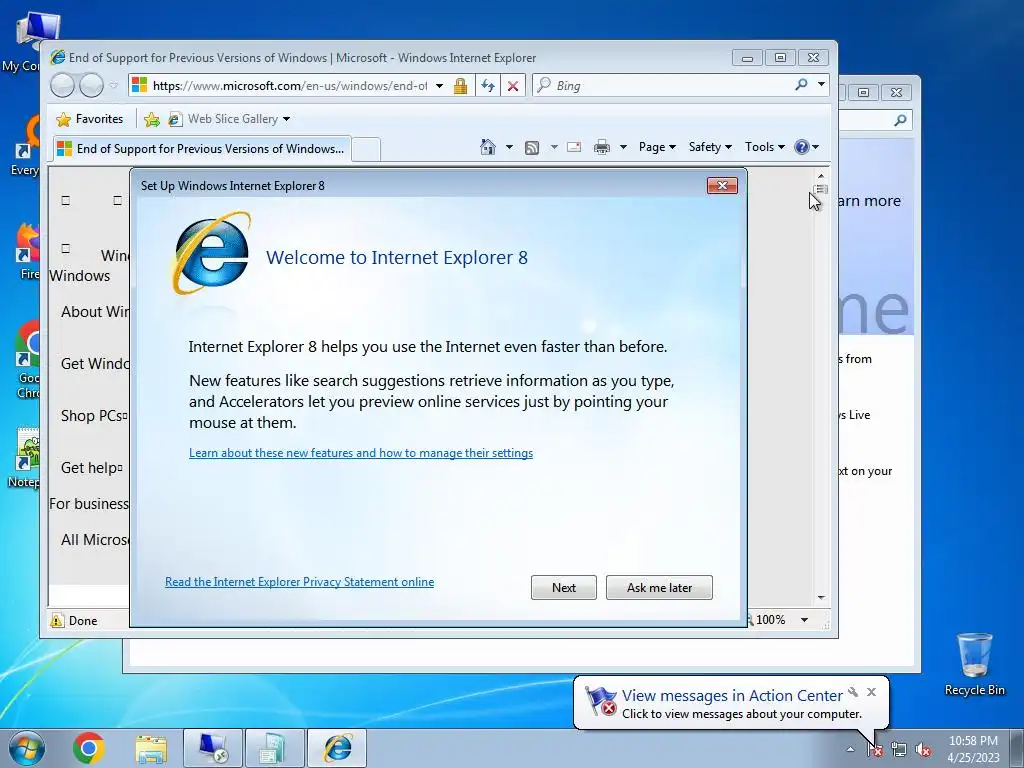Image resolution: width=1024 pixels, height=768 pixels.
Task: Select the End of Support page tab
Action: [x=201, y=149]
